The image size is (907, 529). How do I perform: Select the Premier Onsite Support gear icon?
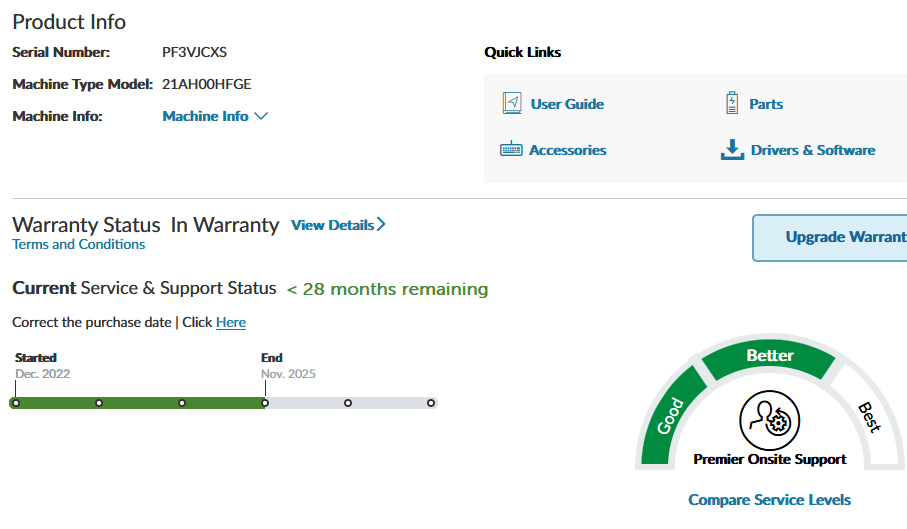(x=769, y=420)
